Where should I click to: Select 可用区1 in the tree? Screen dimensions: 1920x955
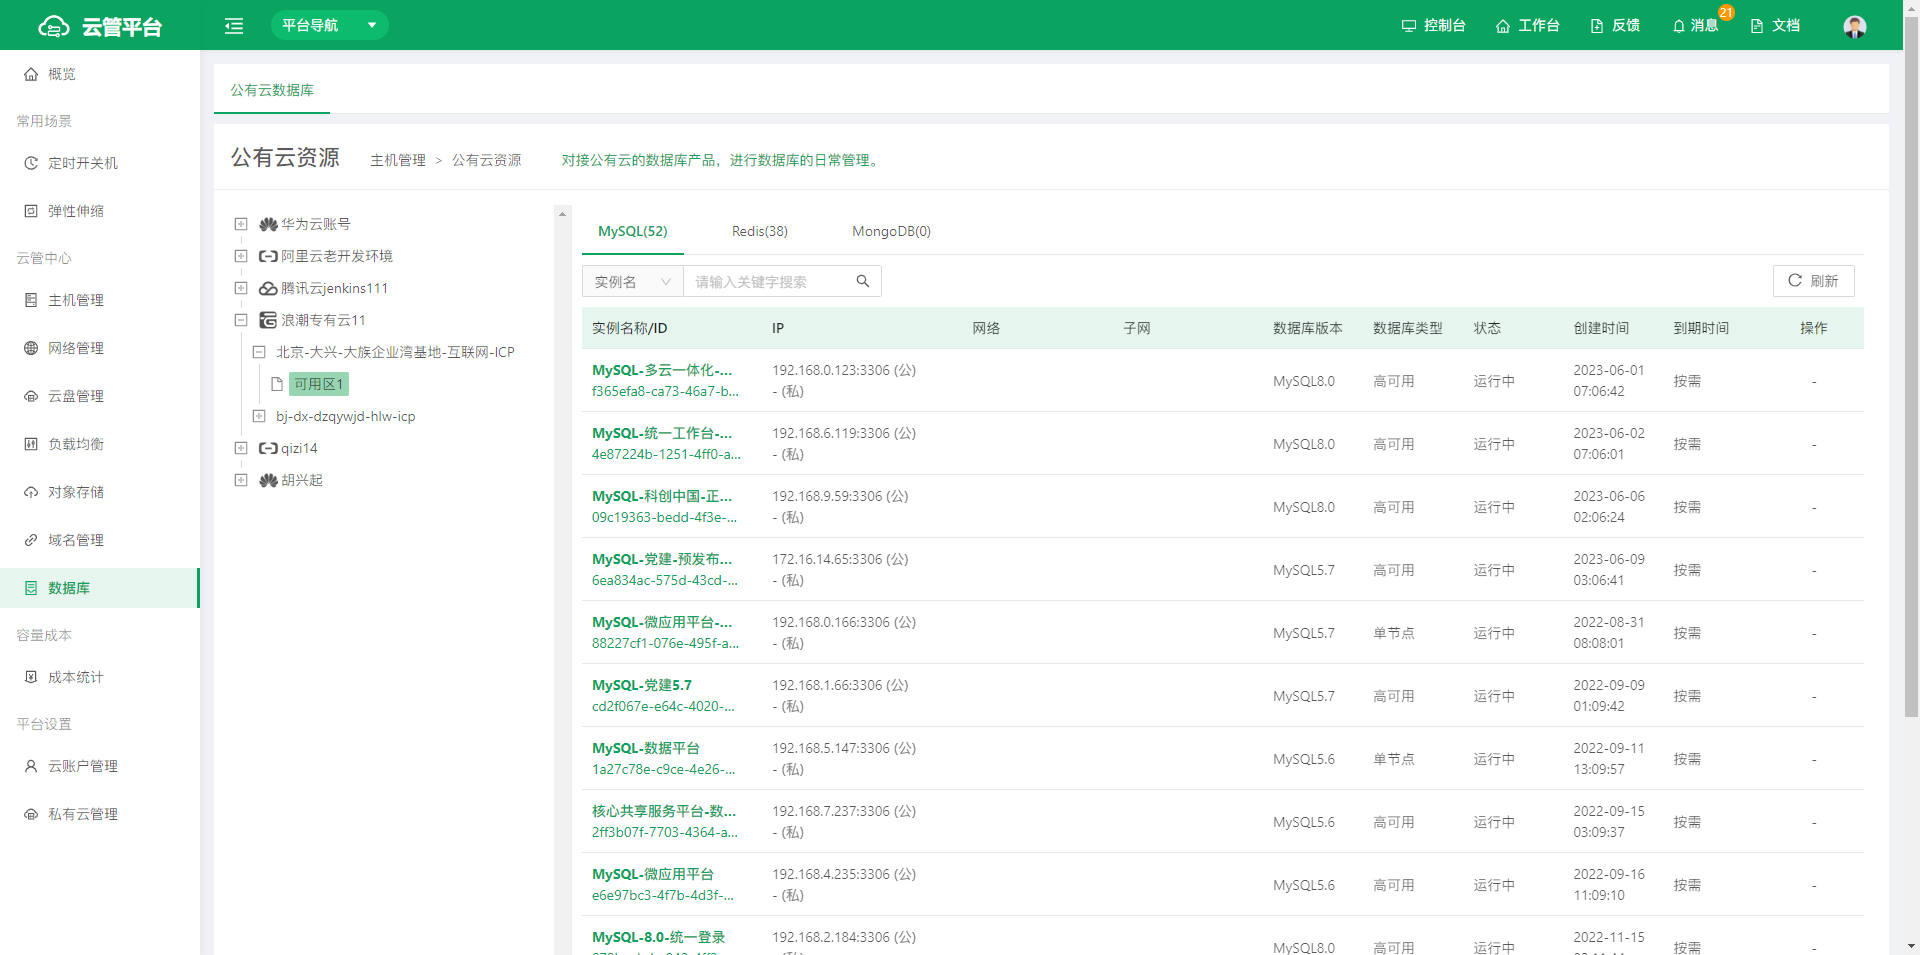[319, 384]
